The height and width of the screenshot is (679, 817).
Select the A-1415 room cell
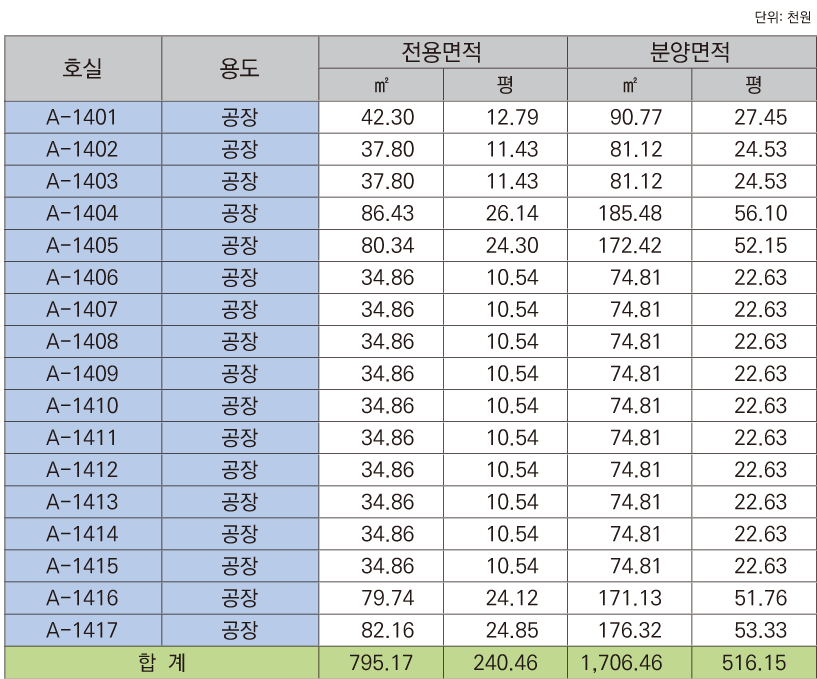coord(82,566)
